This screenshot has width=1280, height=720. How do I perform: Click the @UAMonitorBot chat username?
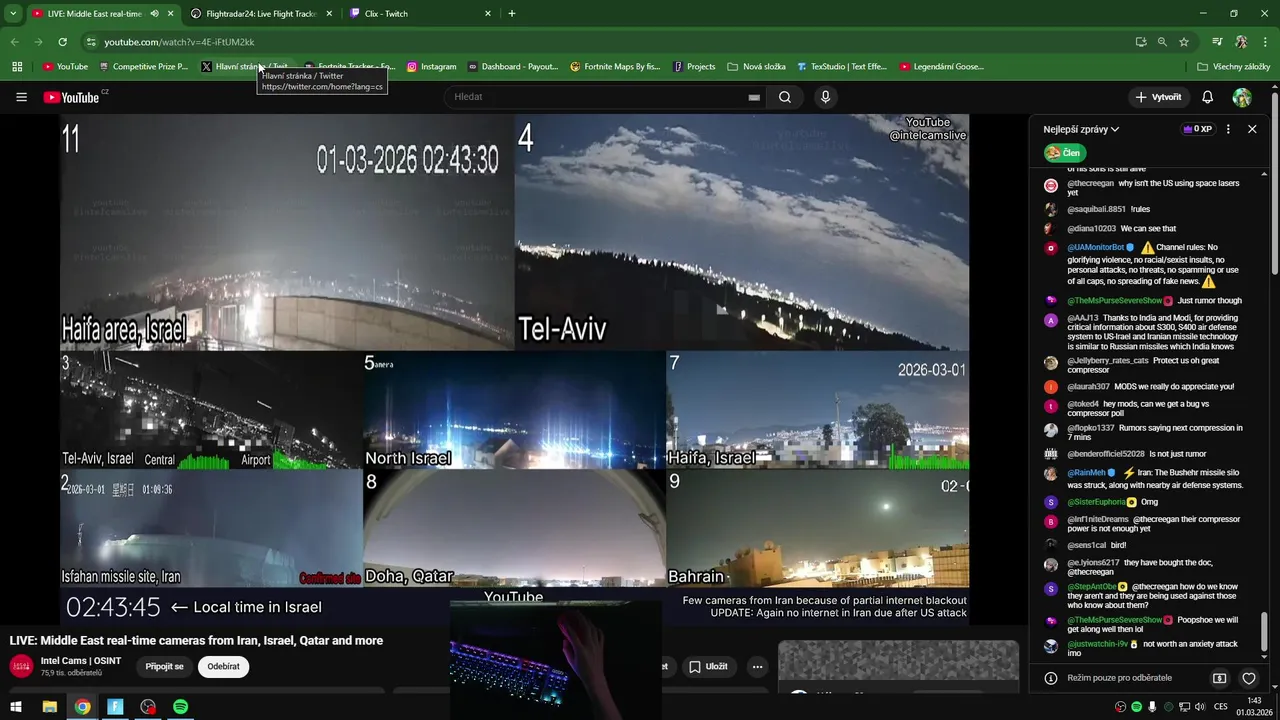pos(1095,247)
